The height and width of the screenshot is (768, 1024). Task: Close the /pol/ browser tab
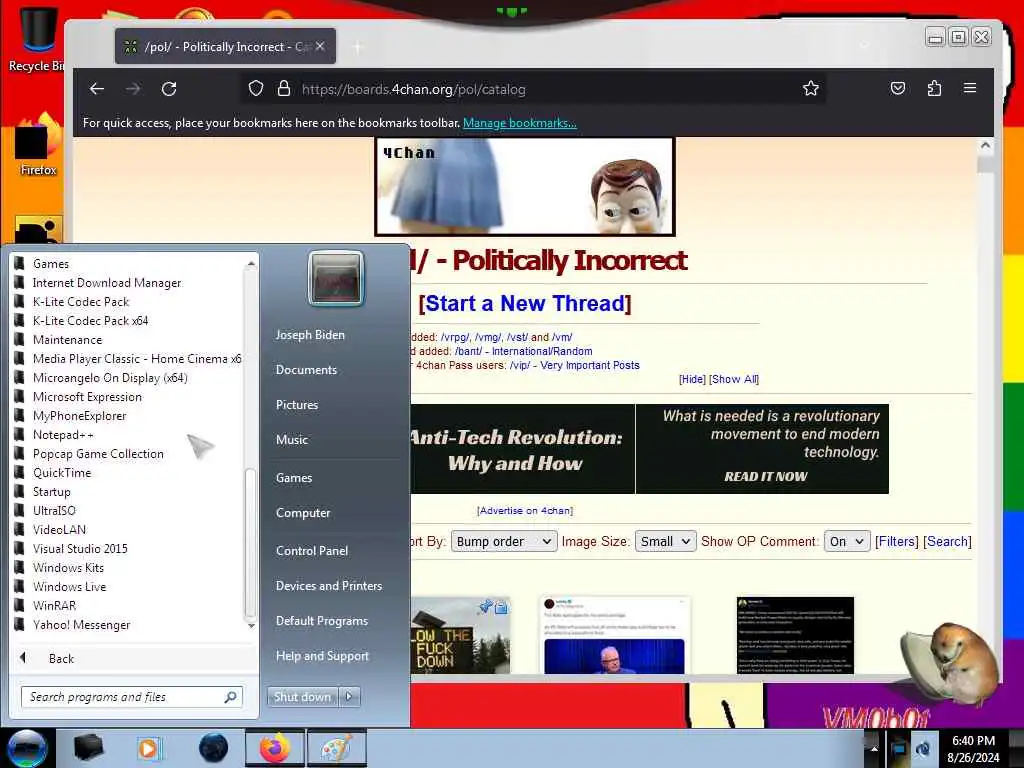[320, 46]
